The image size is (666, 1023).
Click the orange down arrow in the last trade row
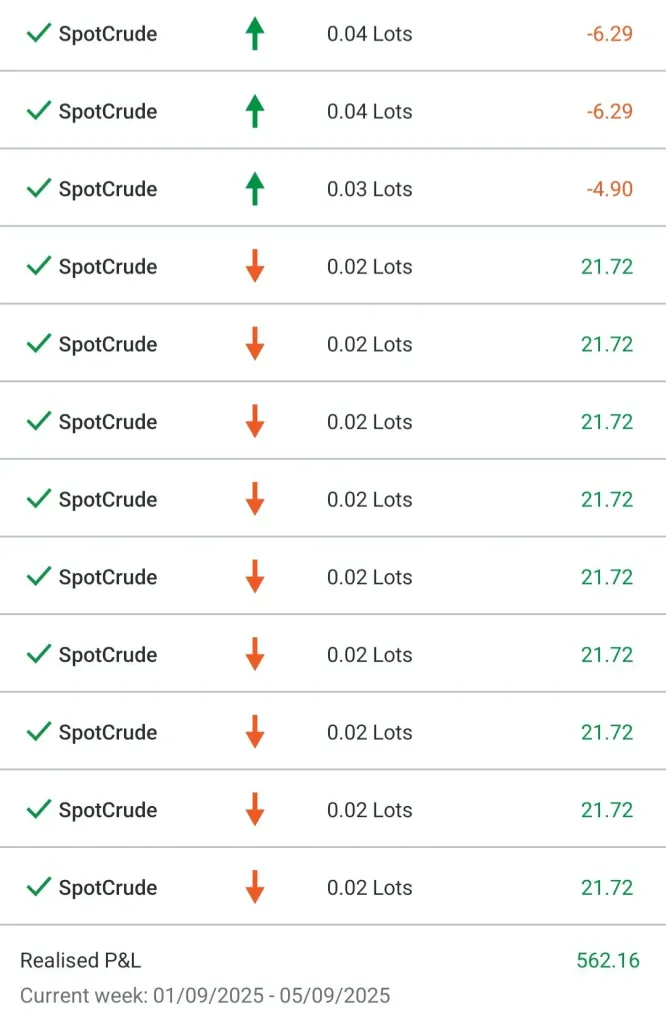coord(255,887)
